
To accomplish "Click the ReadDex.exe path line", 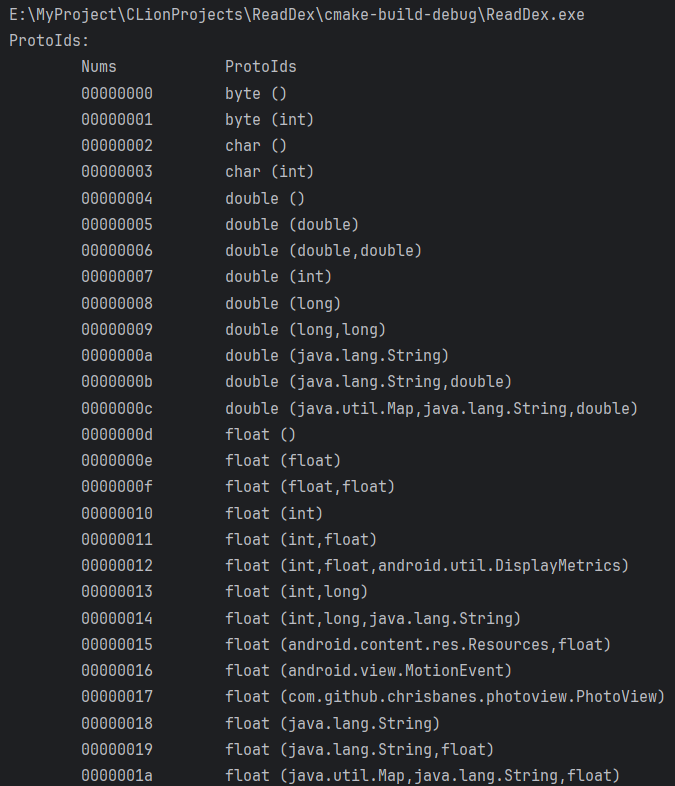I will pos(297,15).
